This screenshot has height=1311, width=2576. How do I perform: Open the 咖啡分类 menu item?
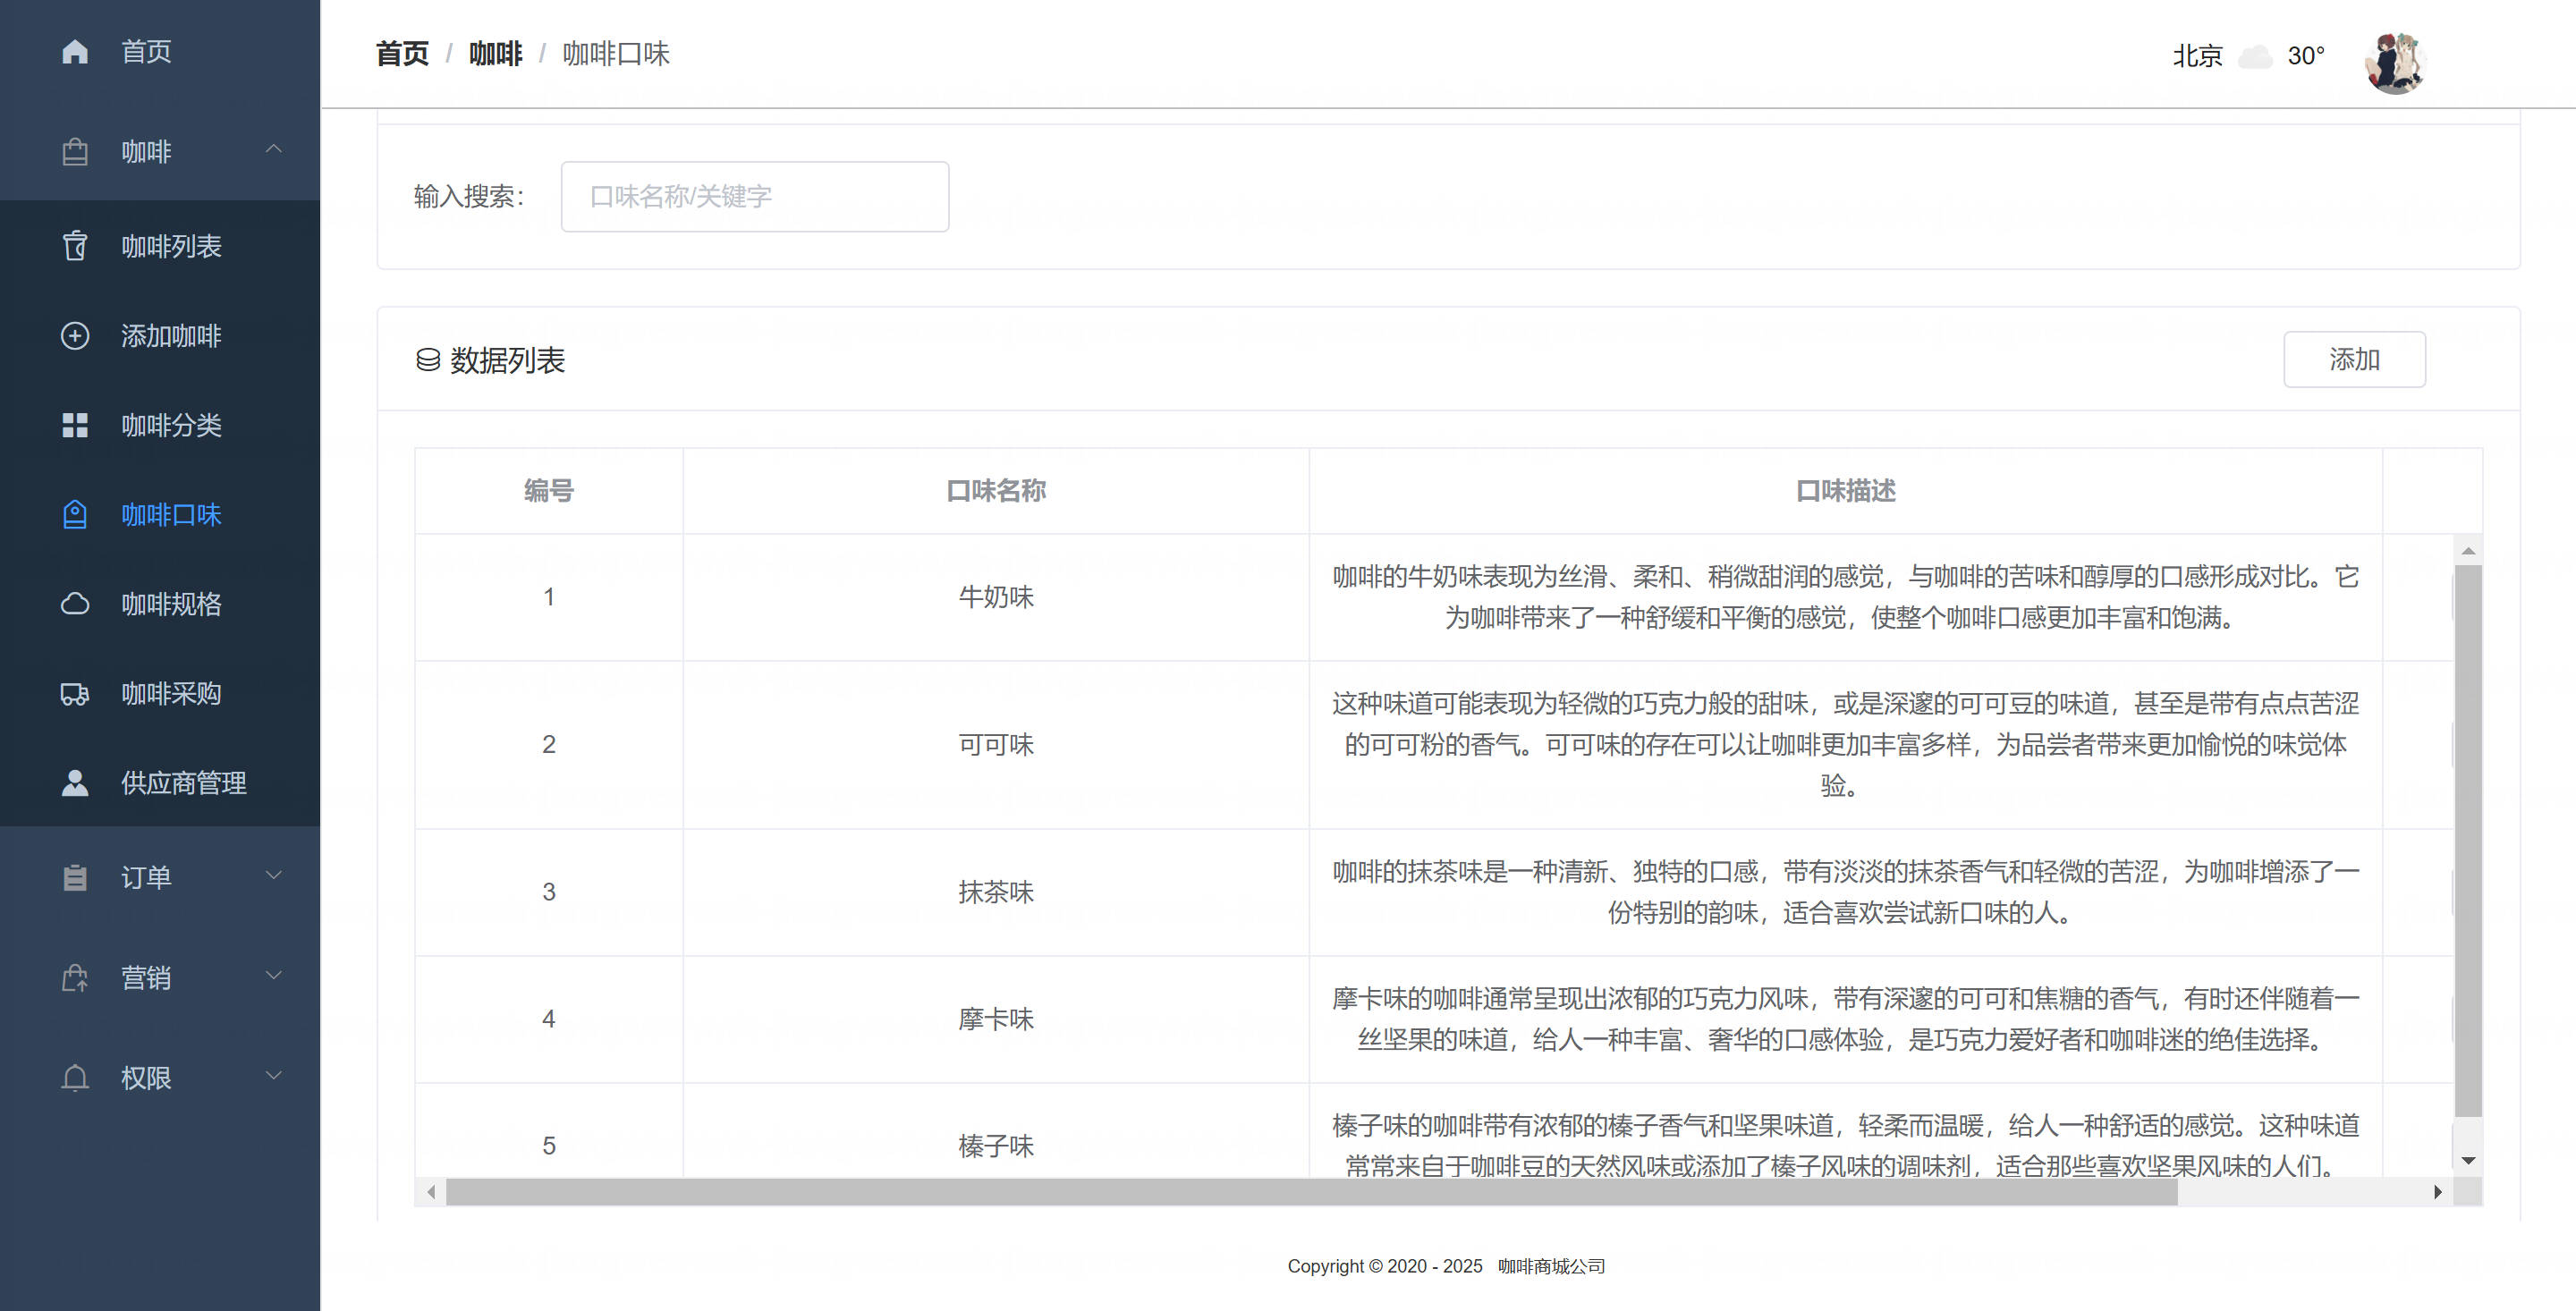[x=160, y=425]
